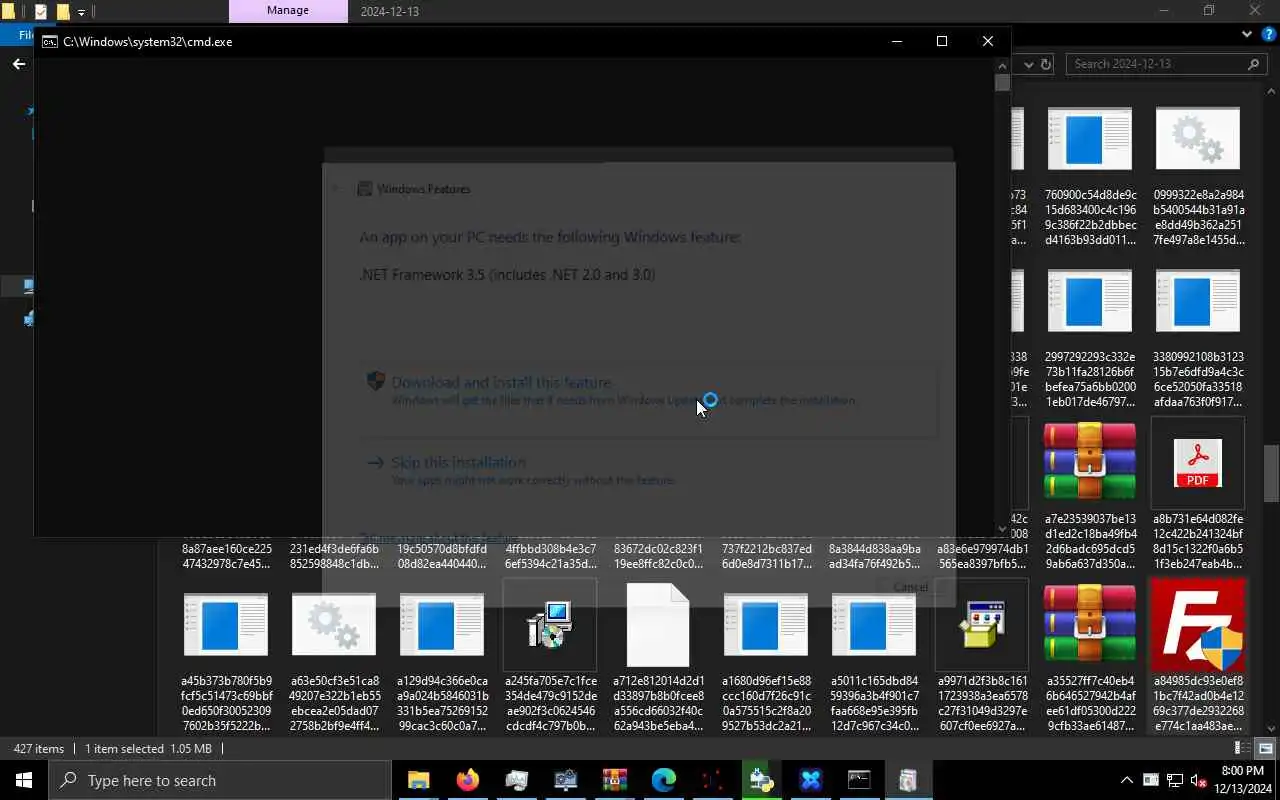Open volume control in system tray
The image size is (1280, 800).
pyautogui.click(x=1197, y=780)
